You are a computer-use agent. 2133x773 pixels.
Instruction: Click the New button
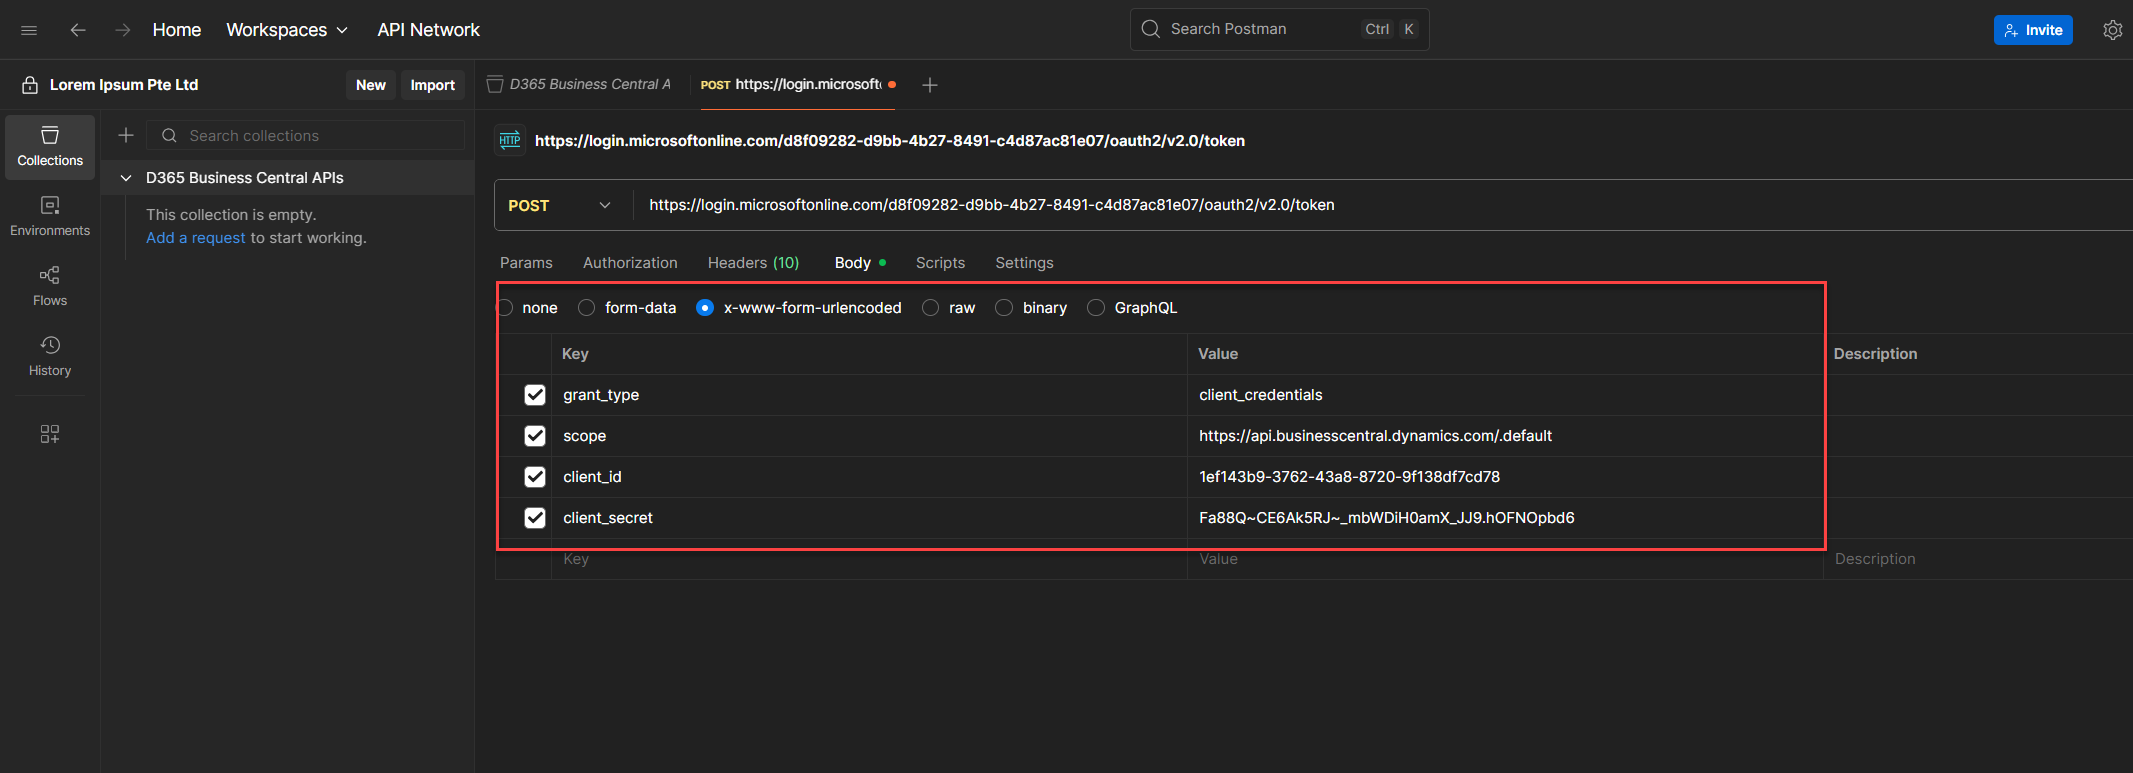tap(371, 85)
